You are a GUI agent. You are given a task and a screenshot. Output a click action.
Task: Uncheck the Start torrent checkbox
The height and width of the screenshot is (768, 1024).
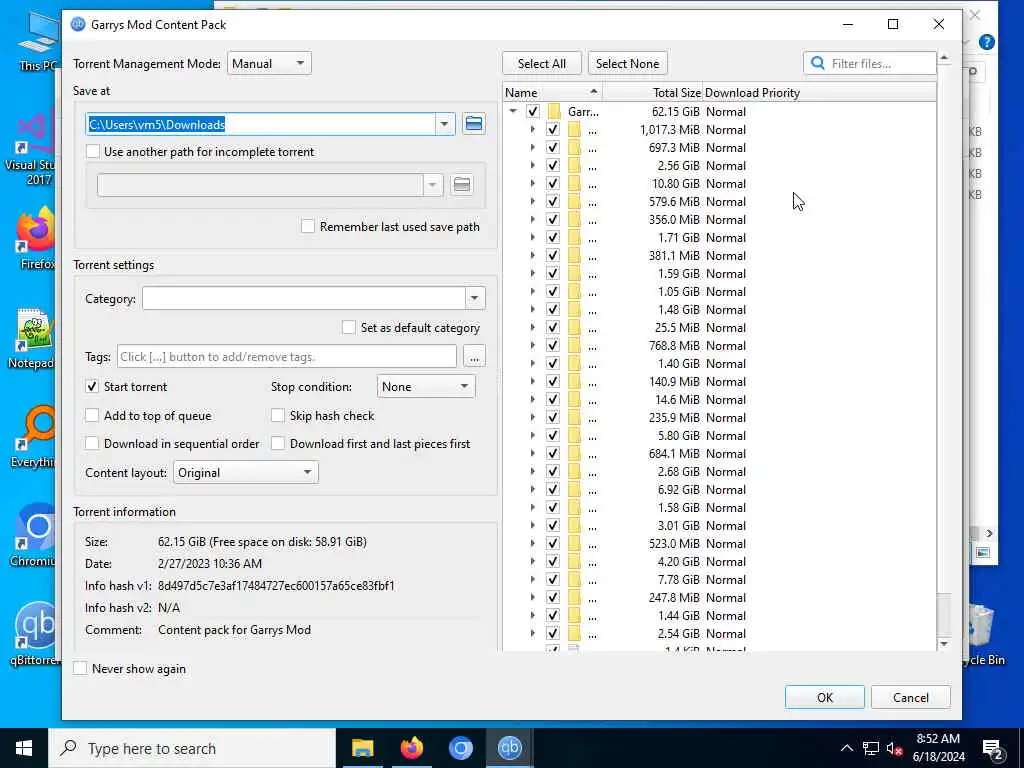pos(92,387)
